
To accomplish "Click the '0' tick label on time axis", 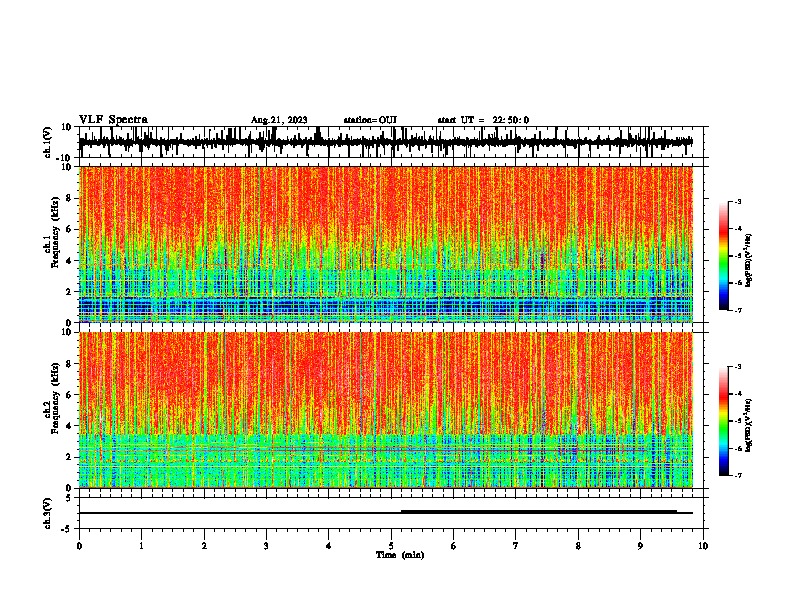I will 79,546.
